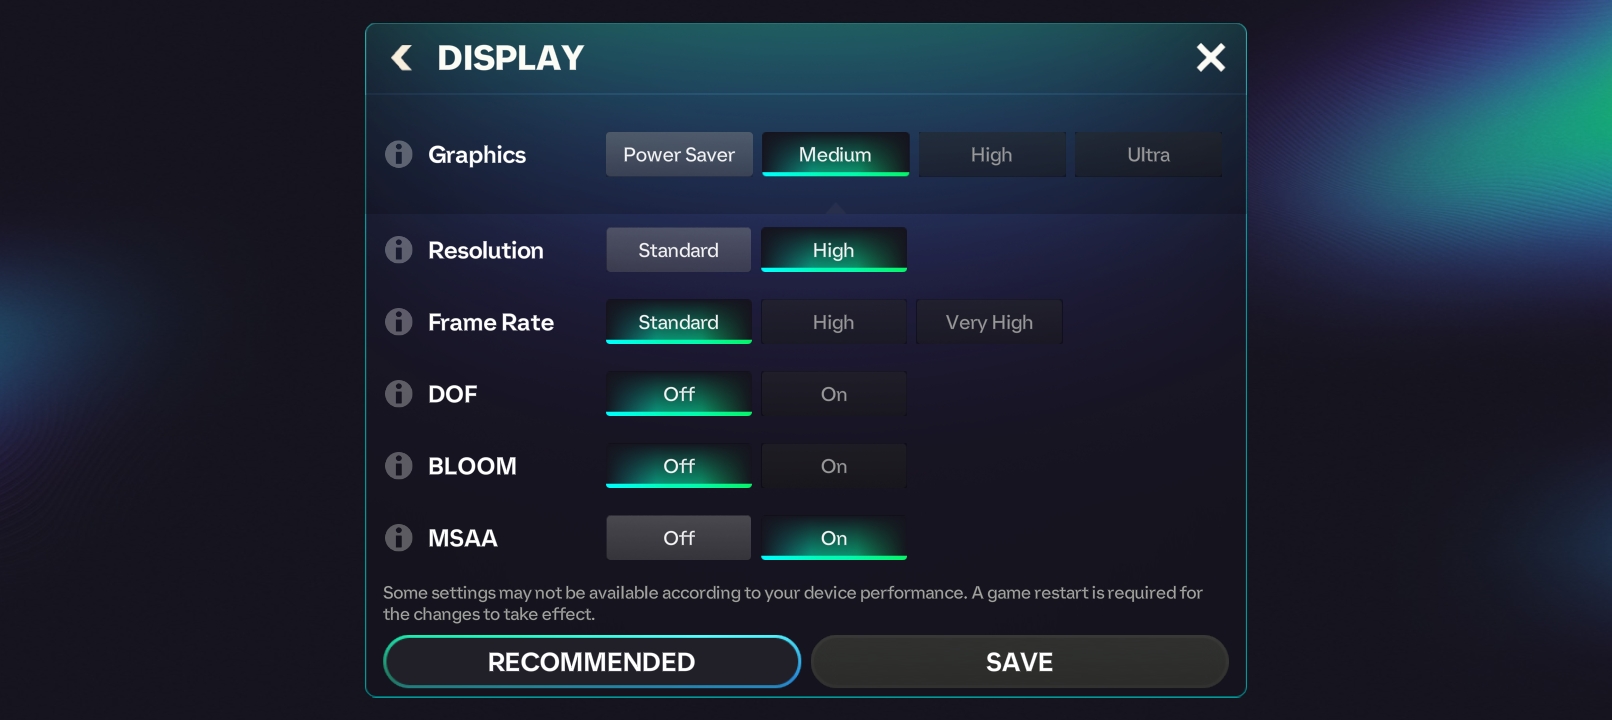Click the info icon next to Graphics
Screen dimensions: 1612x720
click(x=399, y=154)
